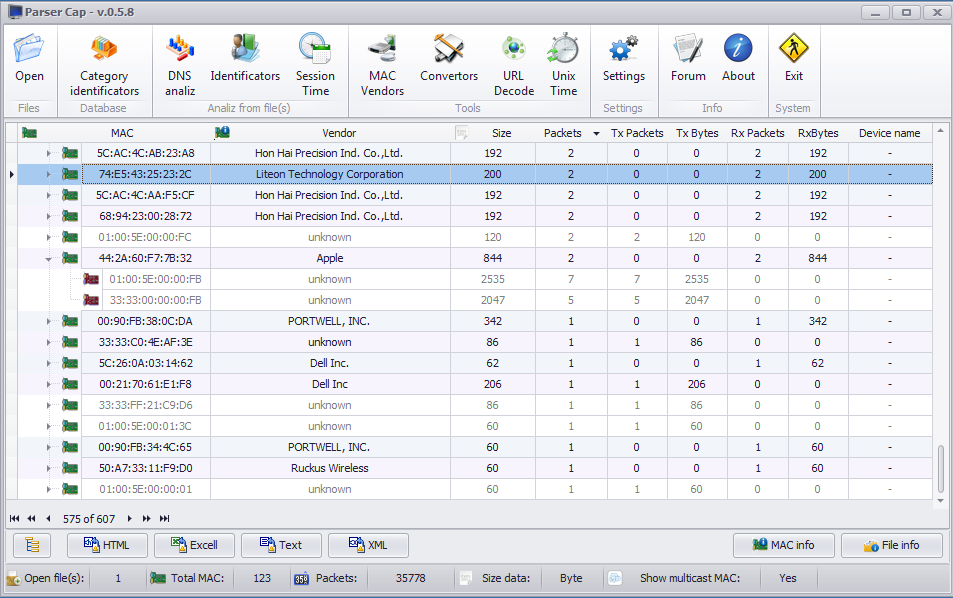
Task: Open the MAC Vendors tool
Action: (x=381, y=60)
